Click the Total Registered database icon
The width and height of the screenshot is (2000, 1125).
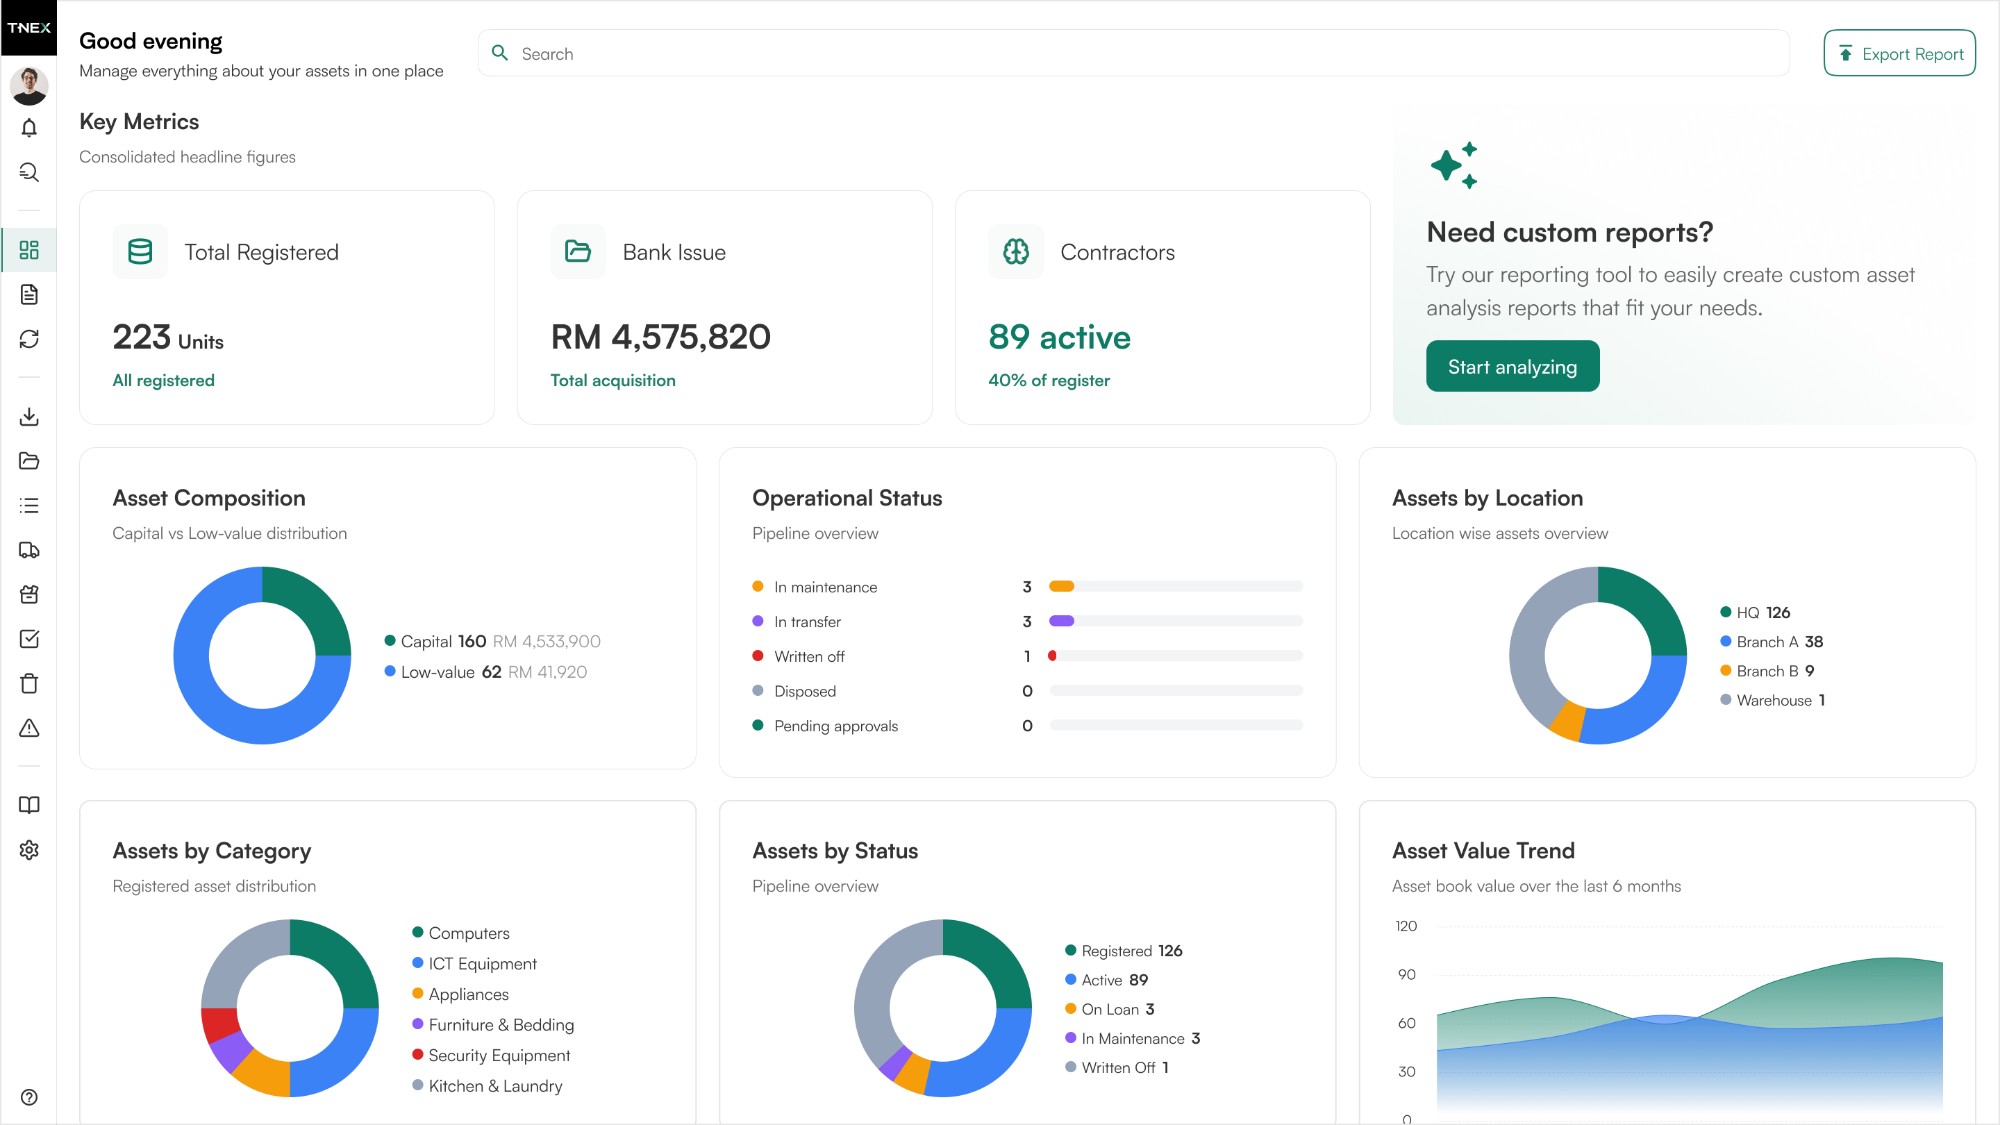click(x=140, y=252)
